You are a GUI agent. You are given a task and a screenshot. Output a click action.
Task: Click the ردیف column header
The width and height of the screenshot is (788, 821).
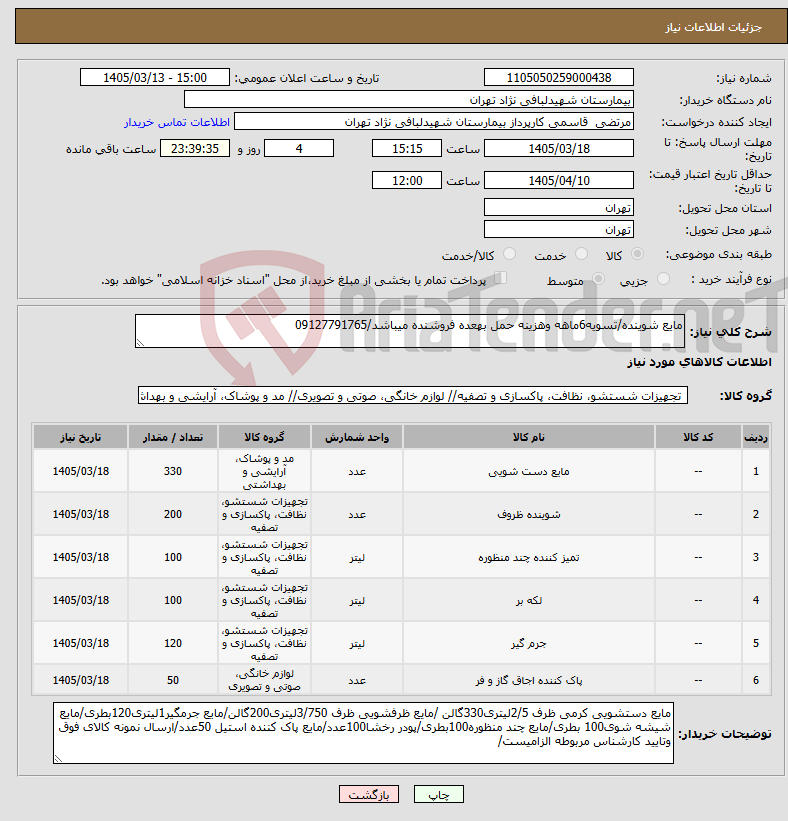(x=756, y=437)
